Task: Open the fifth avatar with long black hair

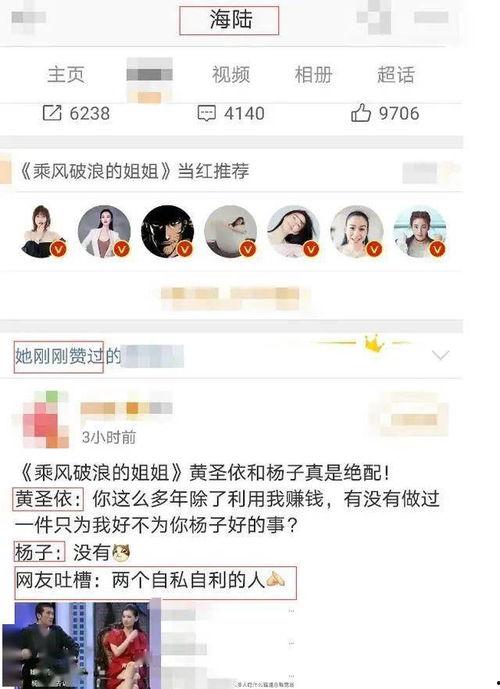Action: [293, 232]
